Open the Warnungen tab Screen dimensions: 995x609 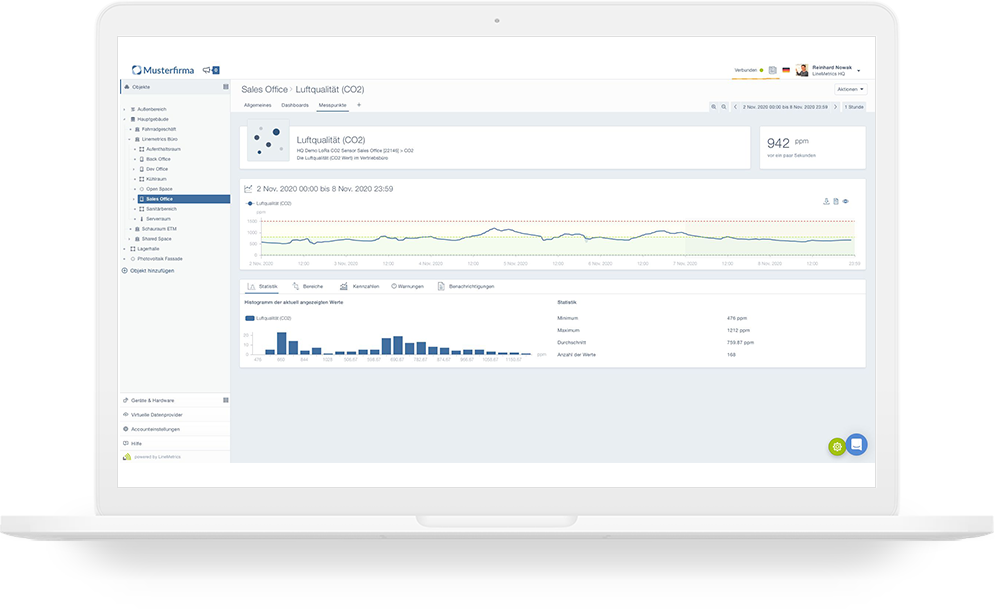tap(408, 286)
